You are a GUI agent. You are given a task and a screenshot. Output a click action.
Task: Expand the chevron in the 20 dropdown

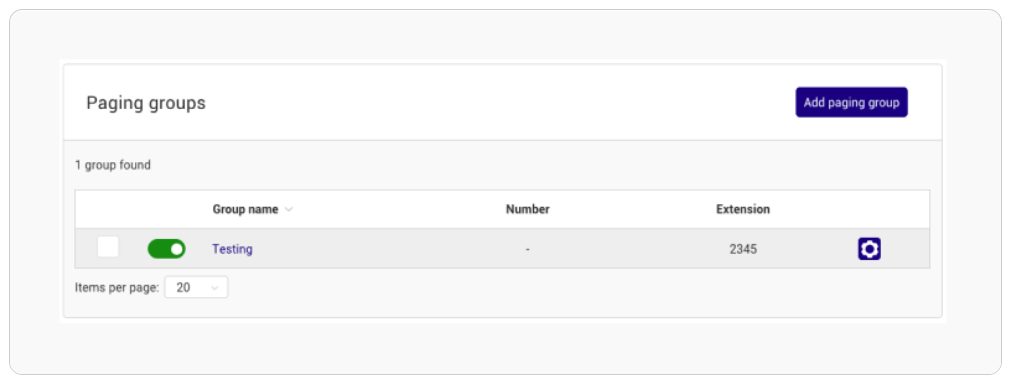pyautogui.click(x=215, y=288)
